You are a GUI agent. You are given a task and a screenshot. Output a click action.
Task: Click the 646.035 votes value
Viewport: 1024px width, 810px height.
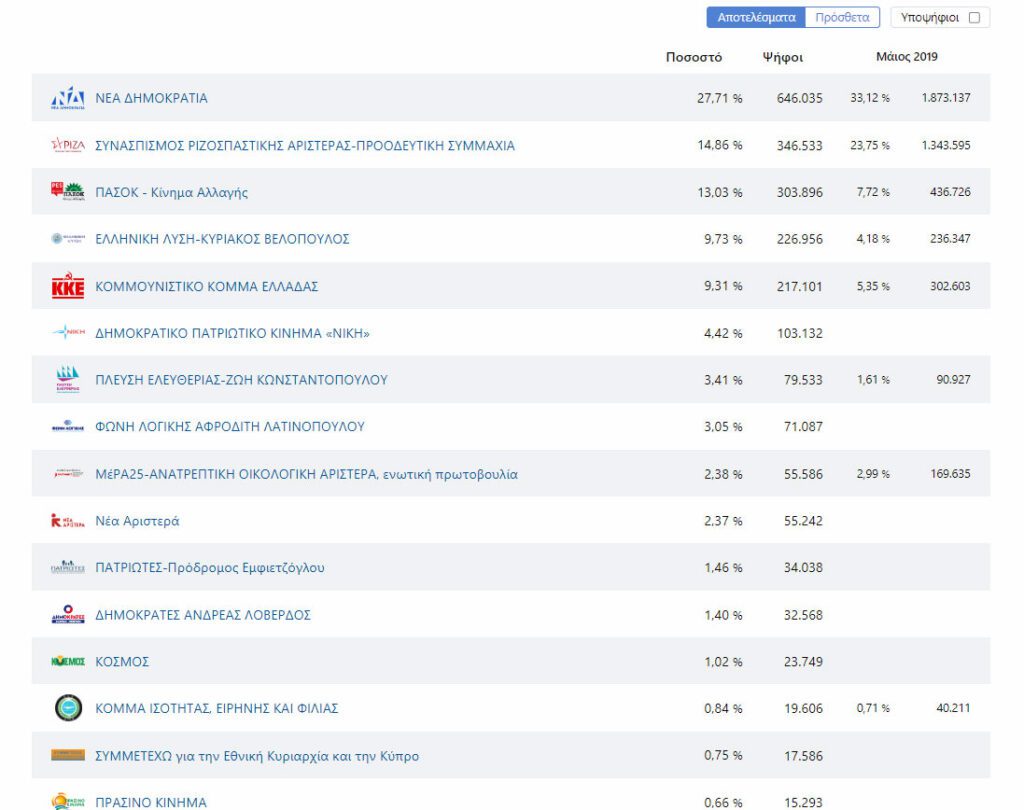799,99
